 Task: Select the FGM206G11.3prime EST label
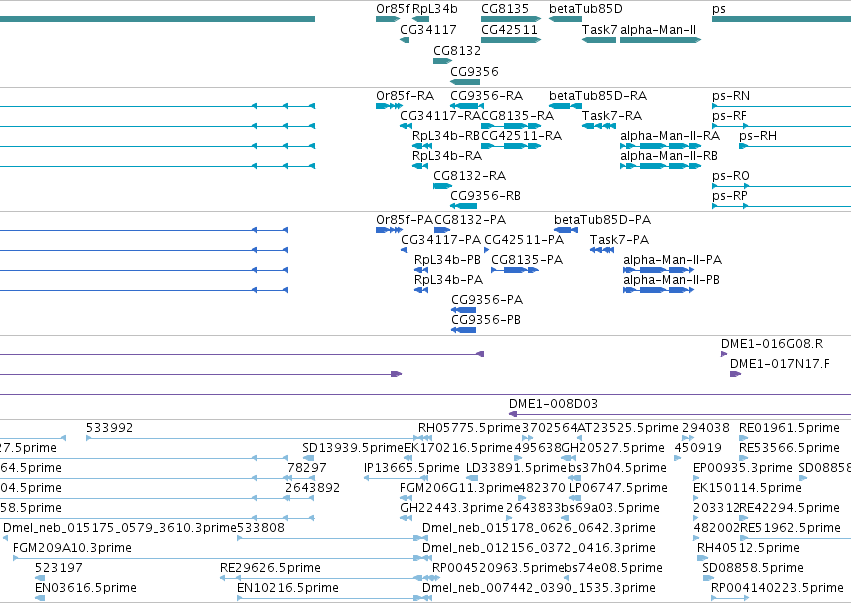460,488
